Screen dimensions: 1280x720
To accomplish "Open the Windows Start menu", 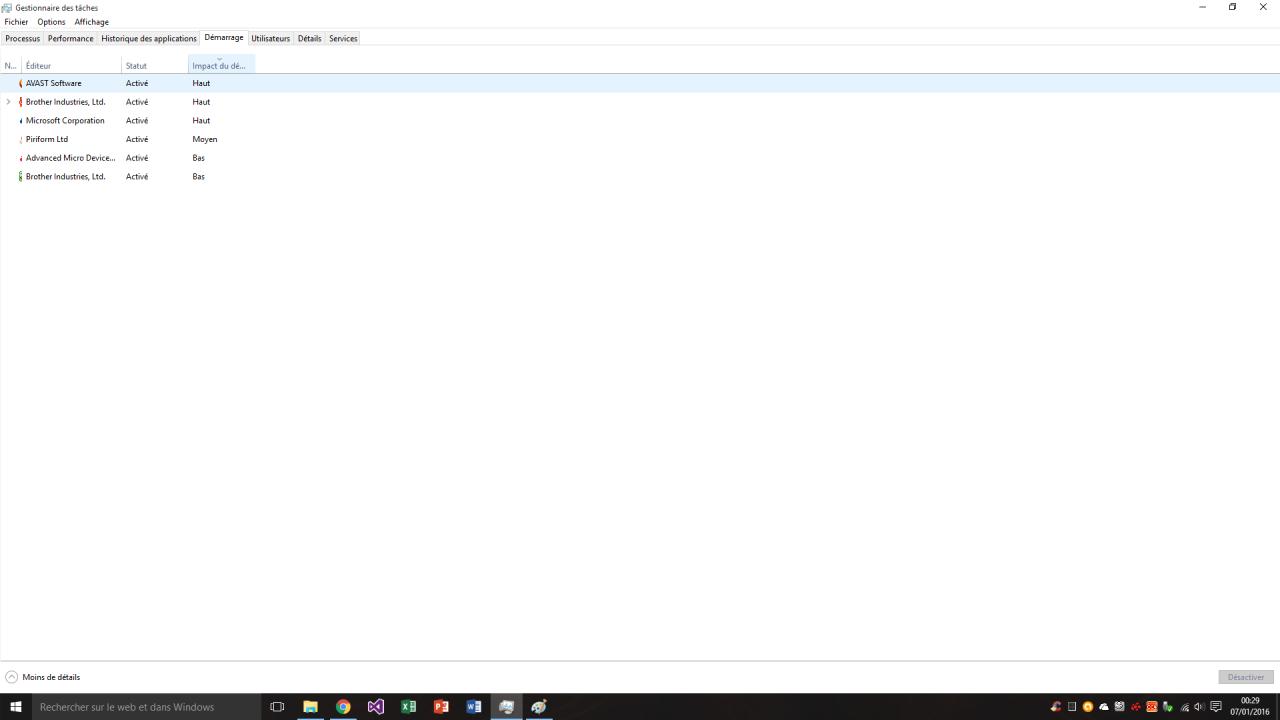I will [x=15, y=707].
